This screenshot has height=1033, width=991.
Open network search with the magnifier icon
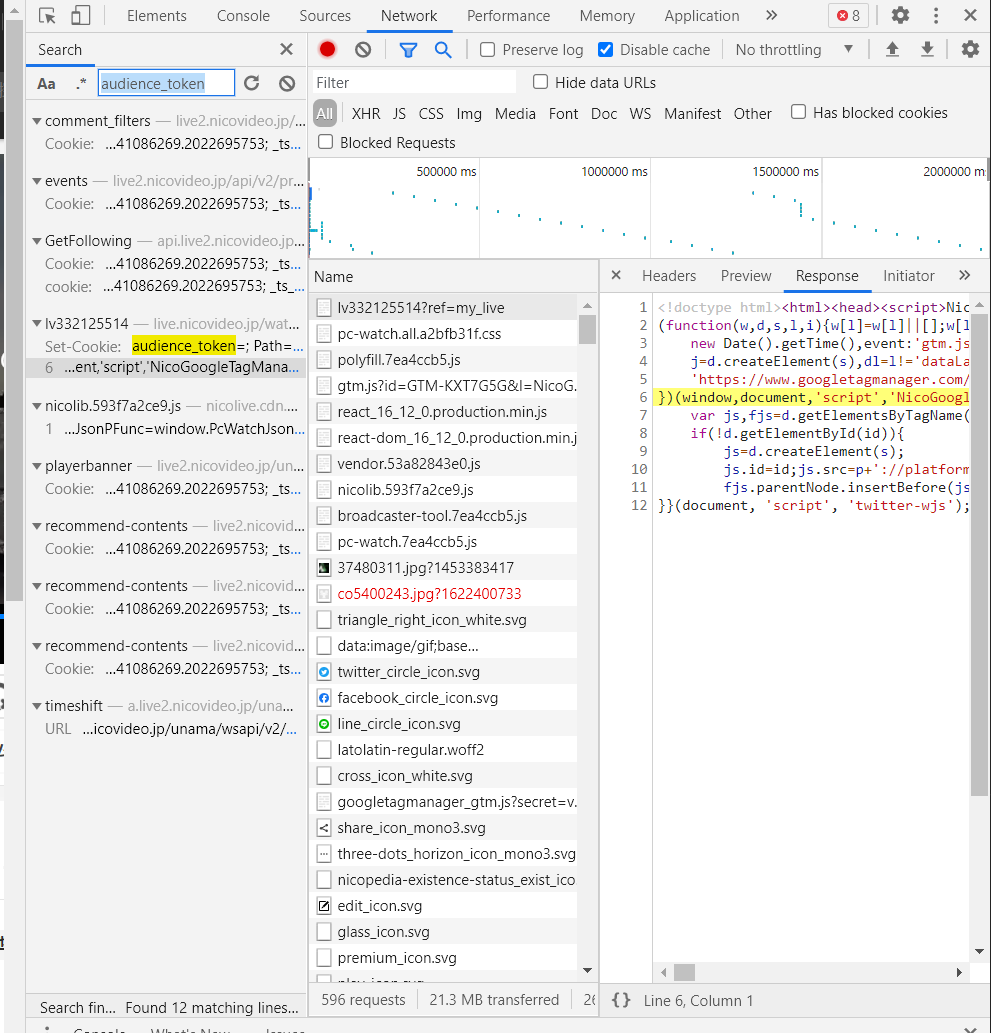(x=443, y=49)
